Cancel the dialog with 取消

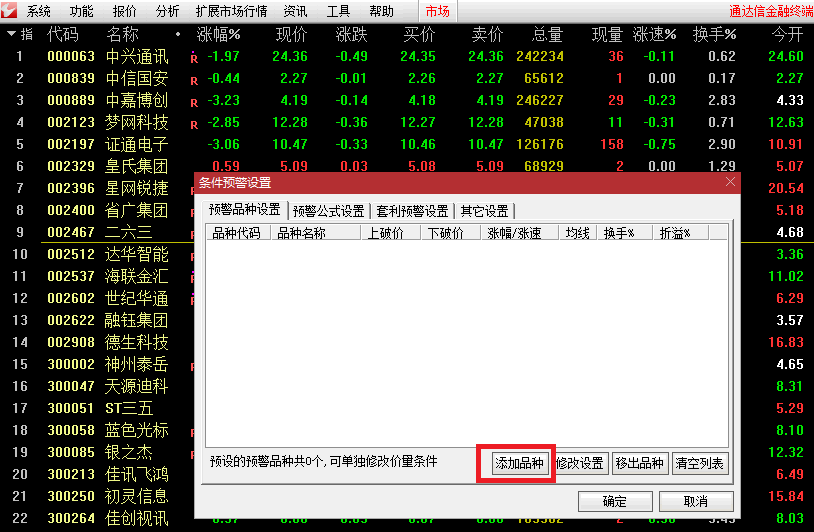click(696, 501)
